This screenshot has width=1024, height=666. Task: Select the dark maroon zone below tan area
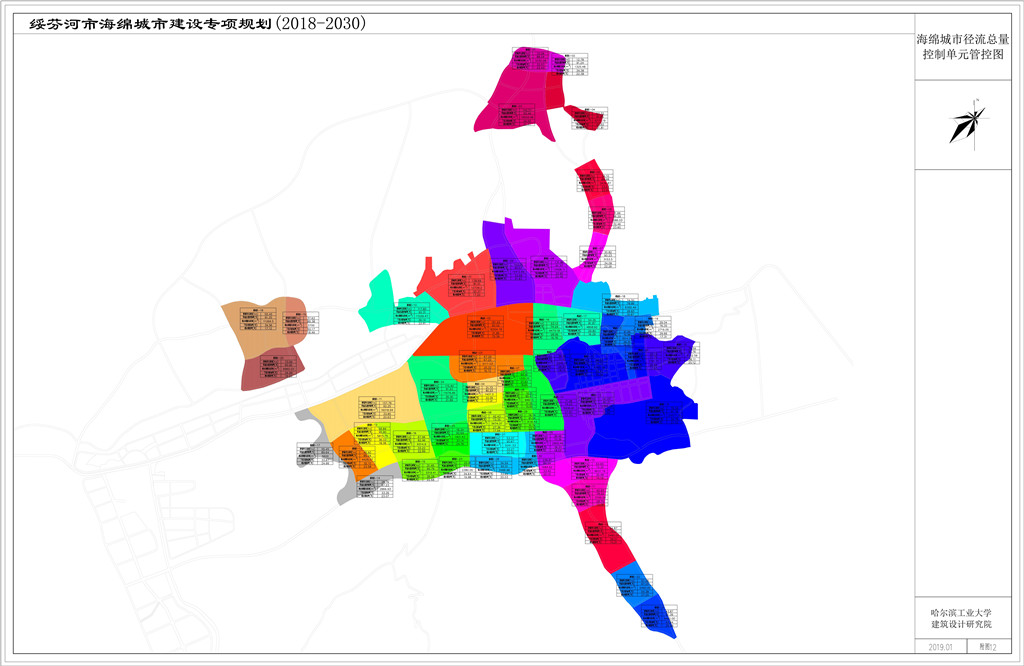pos(273,369)
